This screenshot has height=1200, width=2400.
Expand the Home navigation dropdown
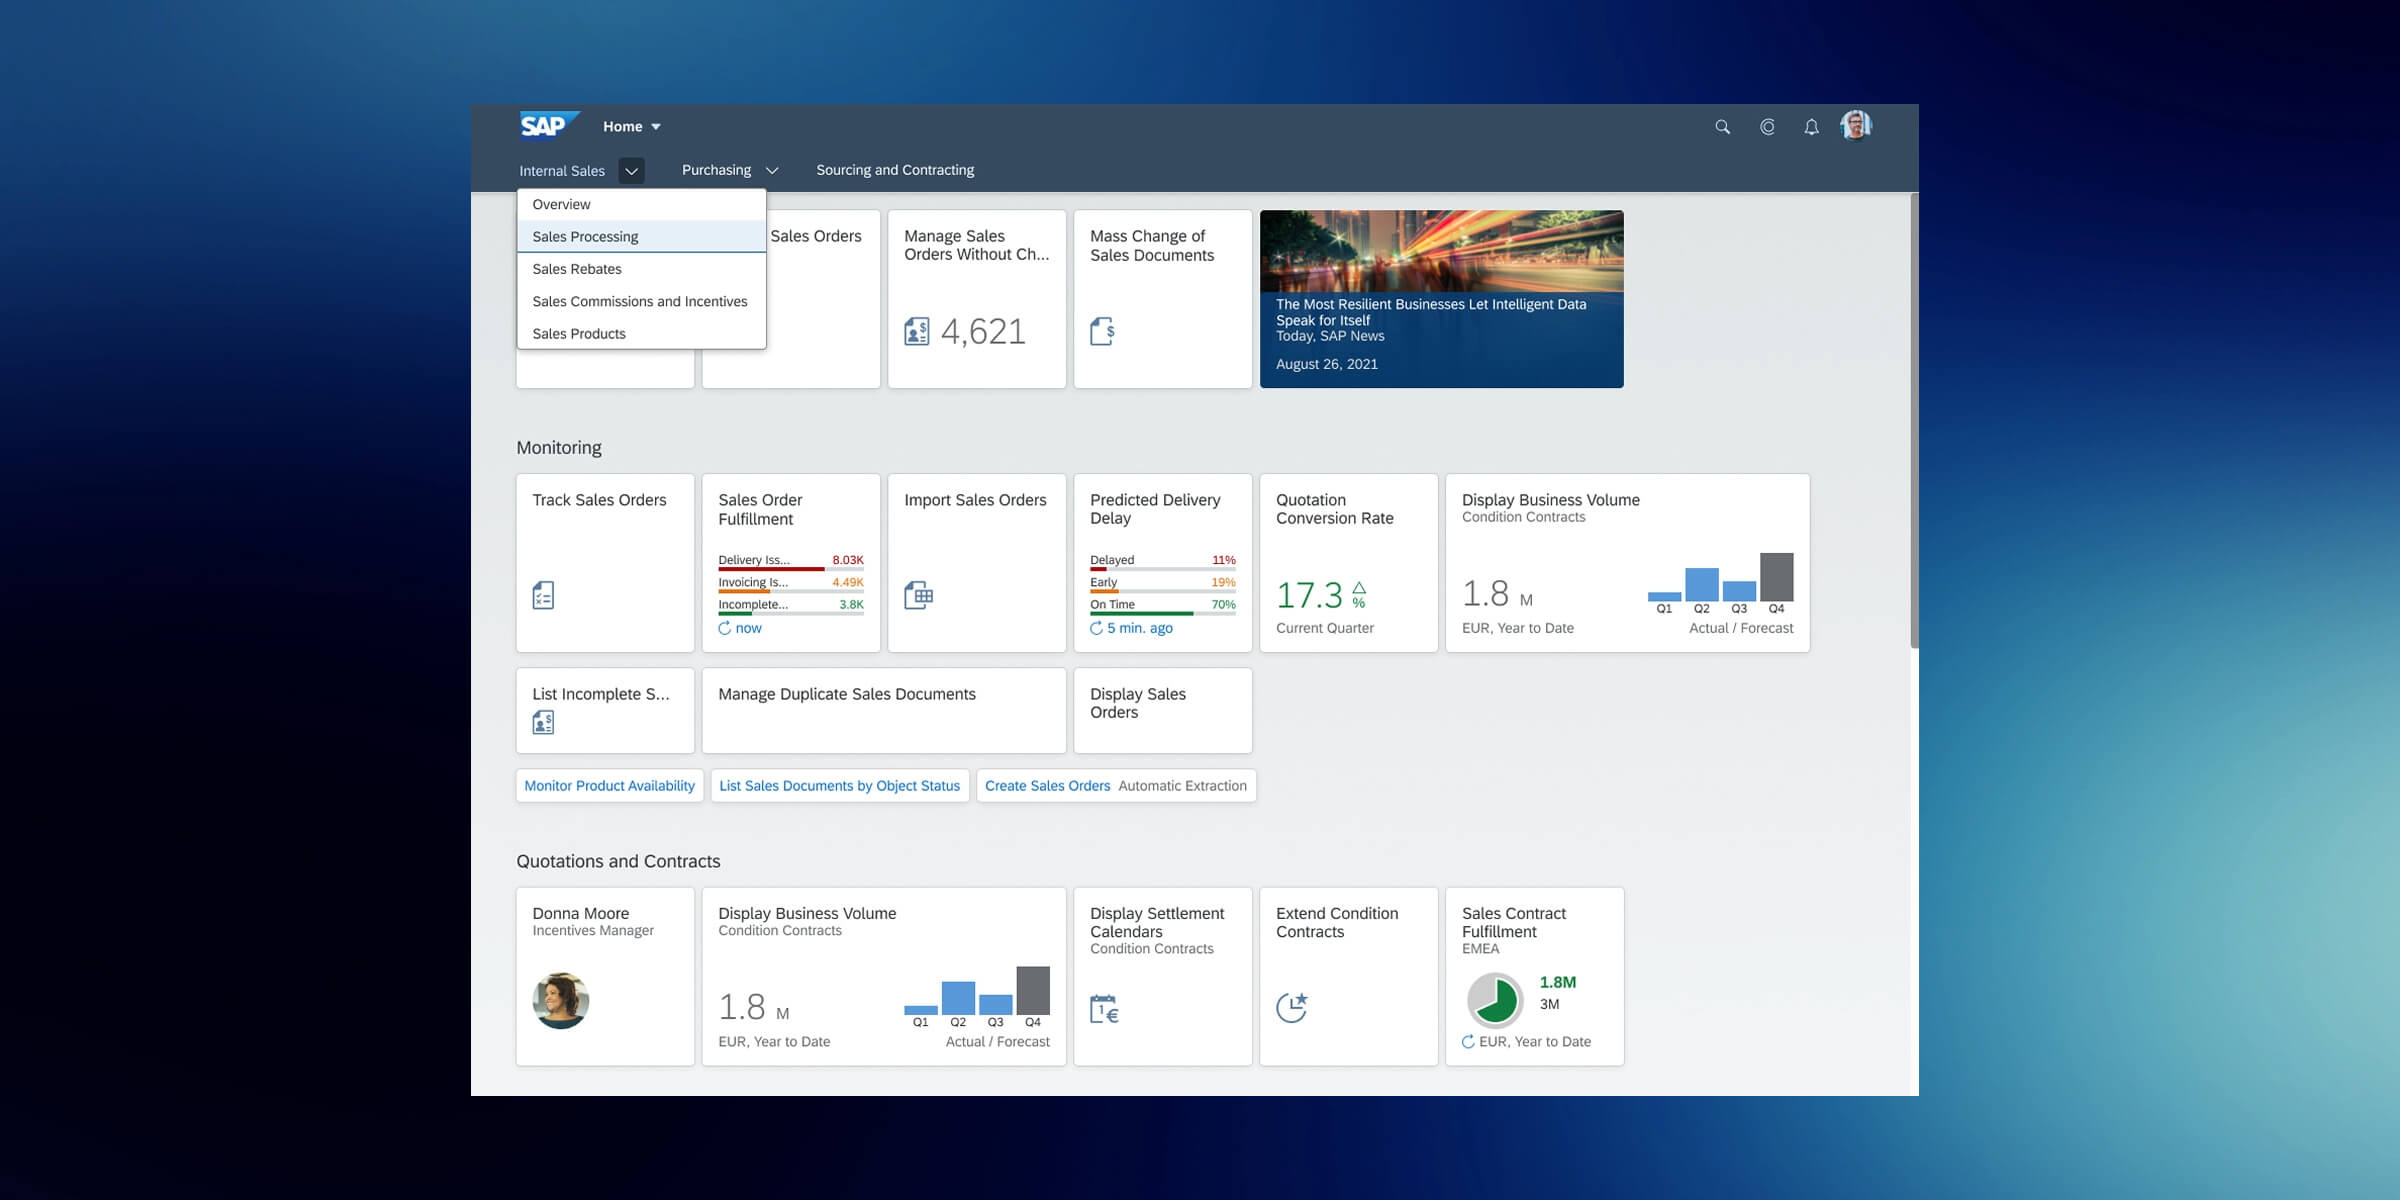pyautogui.click(x=656, y=126)
